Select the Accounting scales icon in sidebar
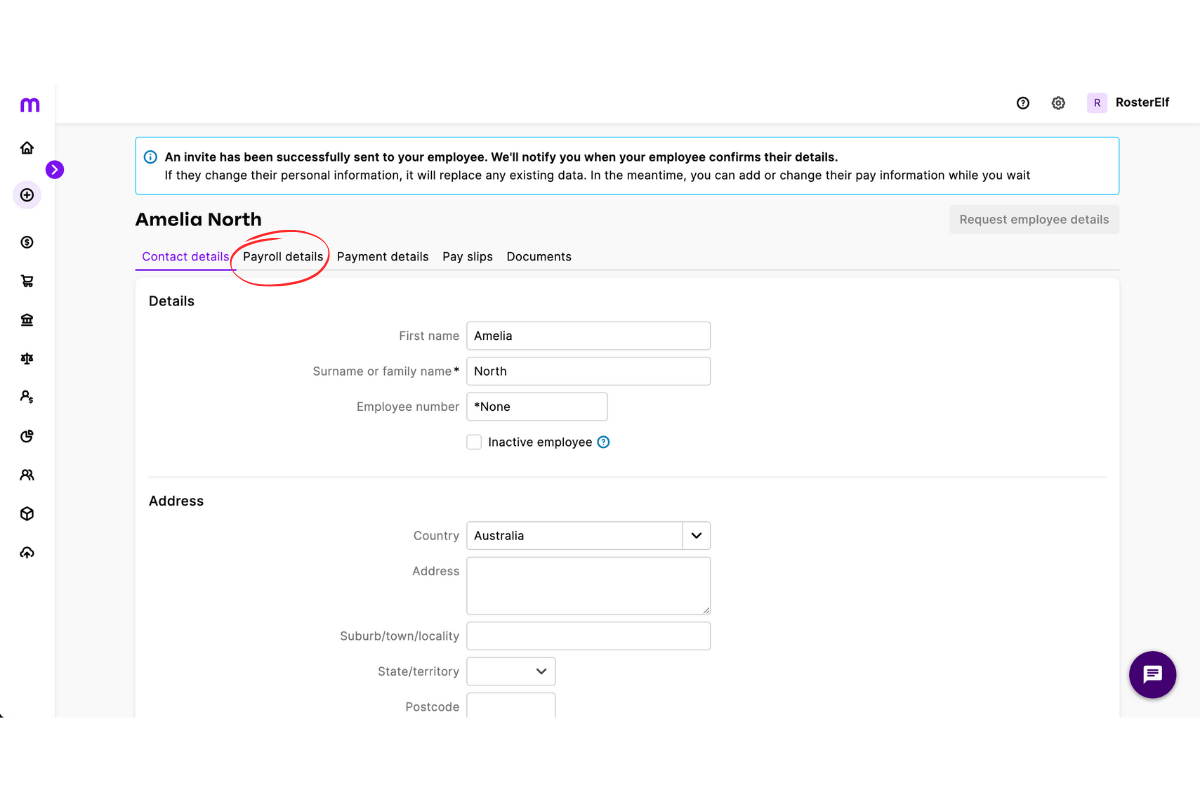 tap(27, 357)
